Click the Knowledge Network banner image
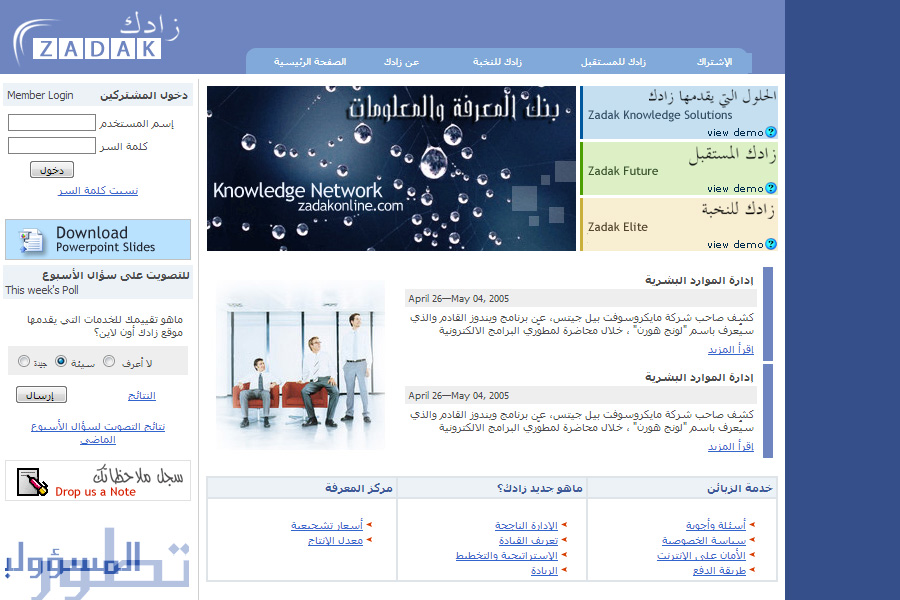The width and height of the screenshot is (900, 600). [391, 168]
